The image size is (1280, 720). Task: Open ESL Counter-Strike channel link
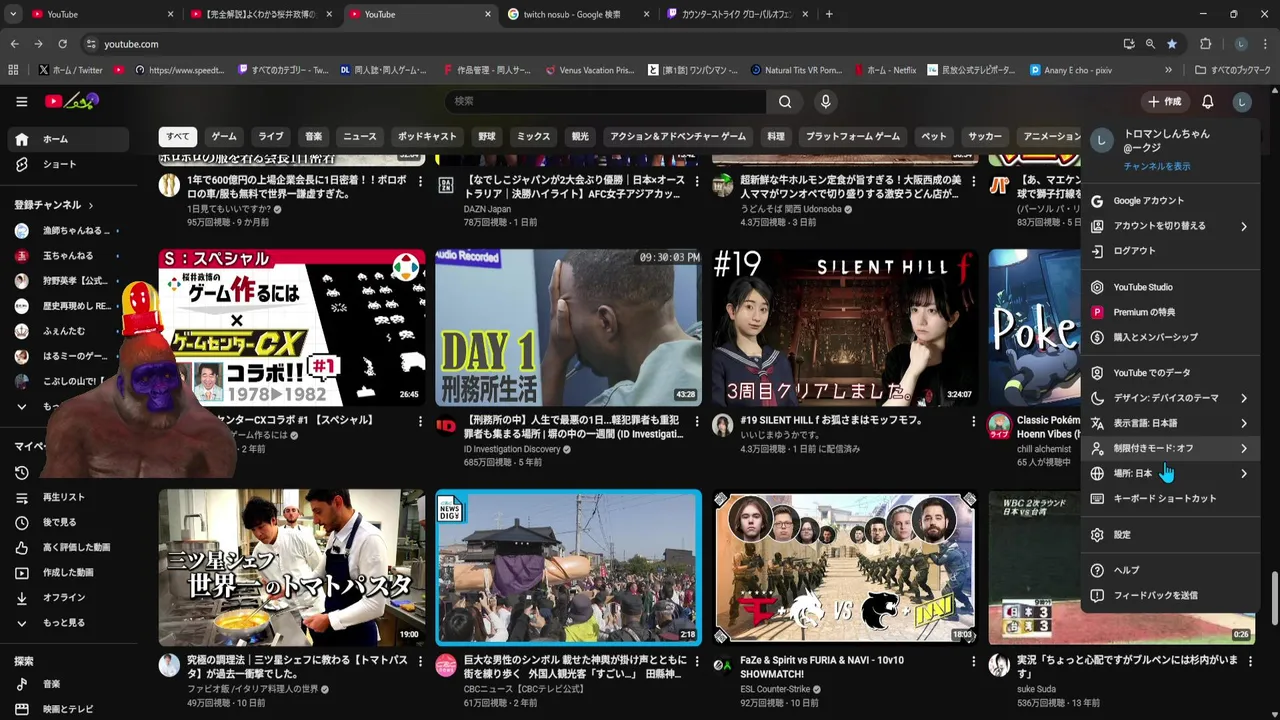pos(775,689)
